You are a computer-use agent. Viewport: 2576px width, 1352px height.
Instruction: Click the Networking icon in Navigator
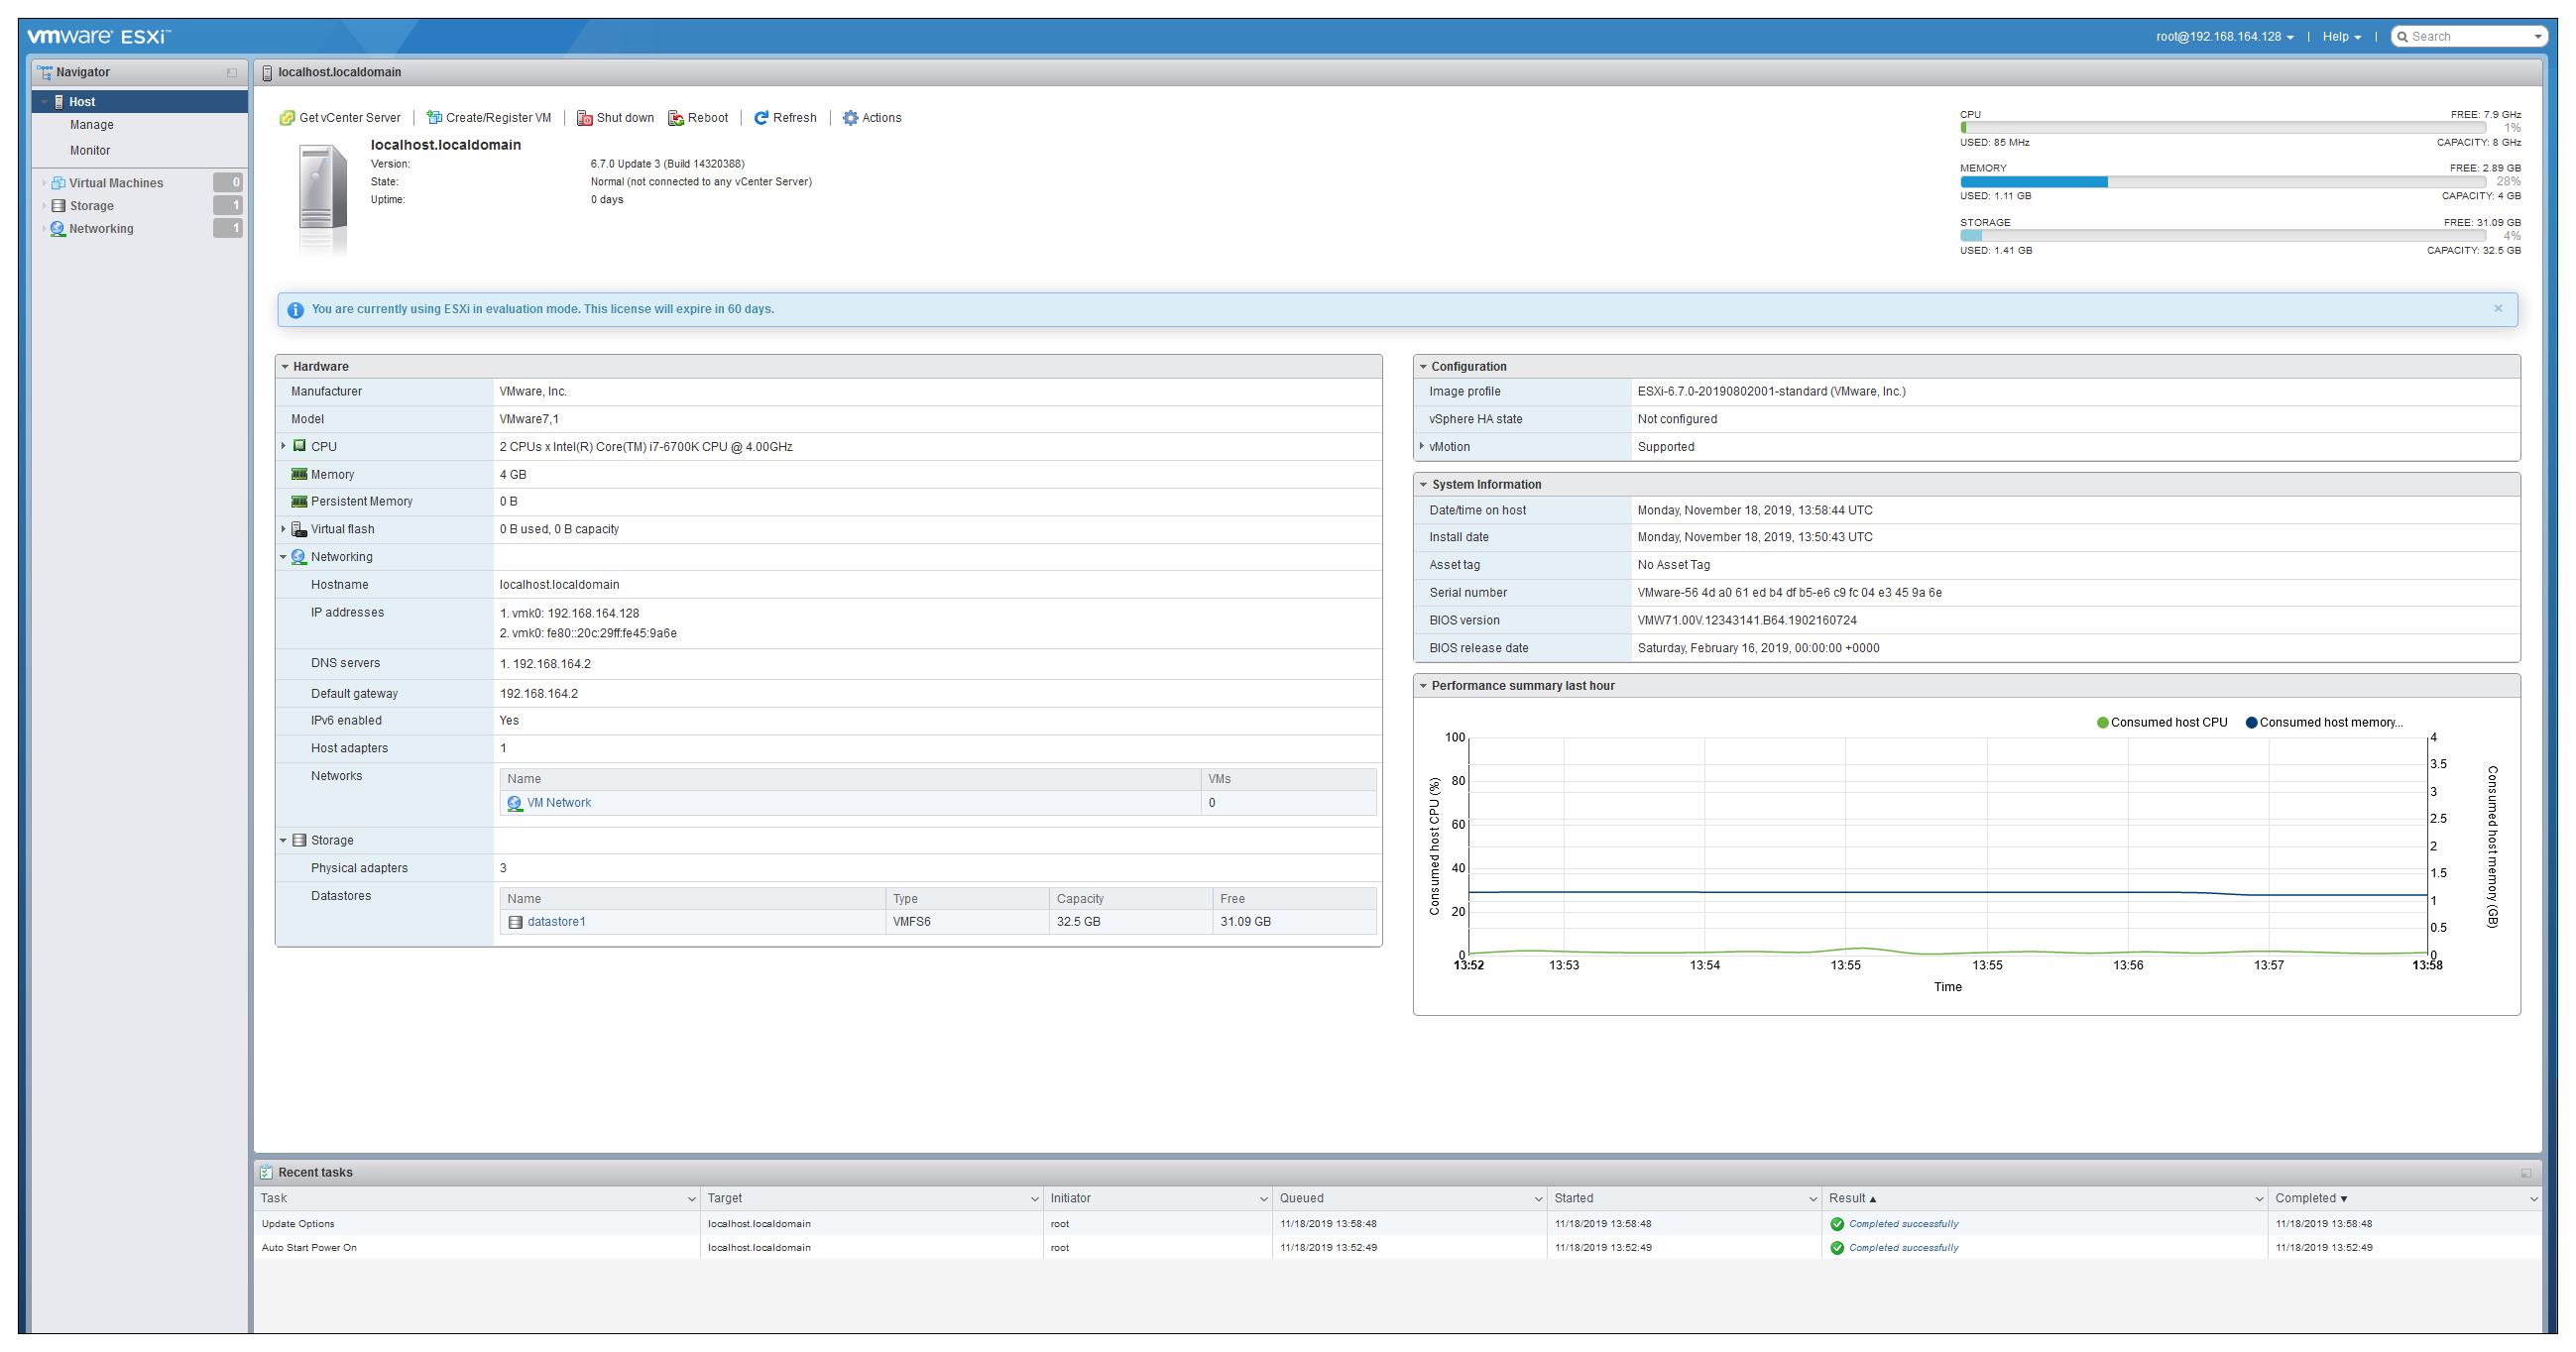pyautogui.click(x=58, y=229)
